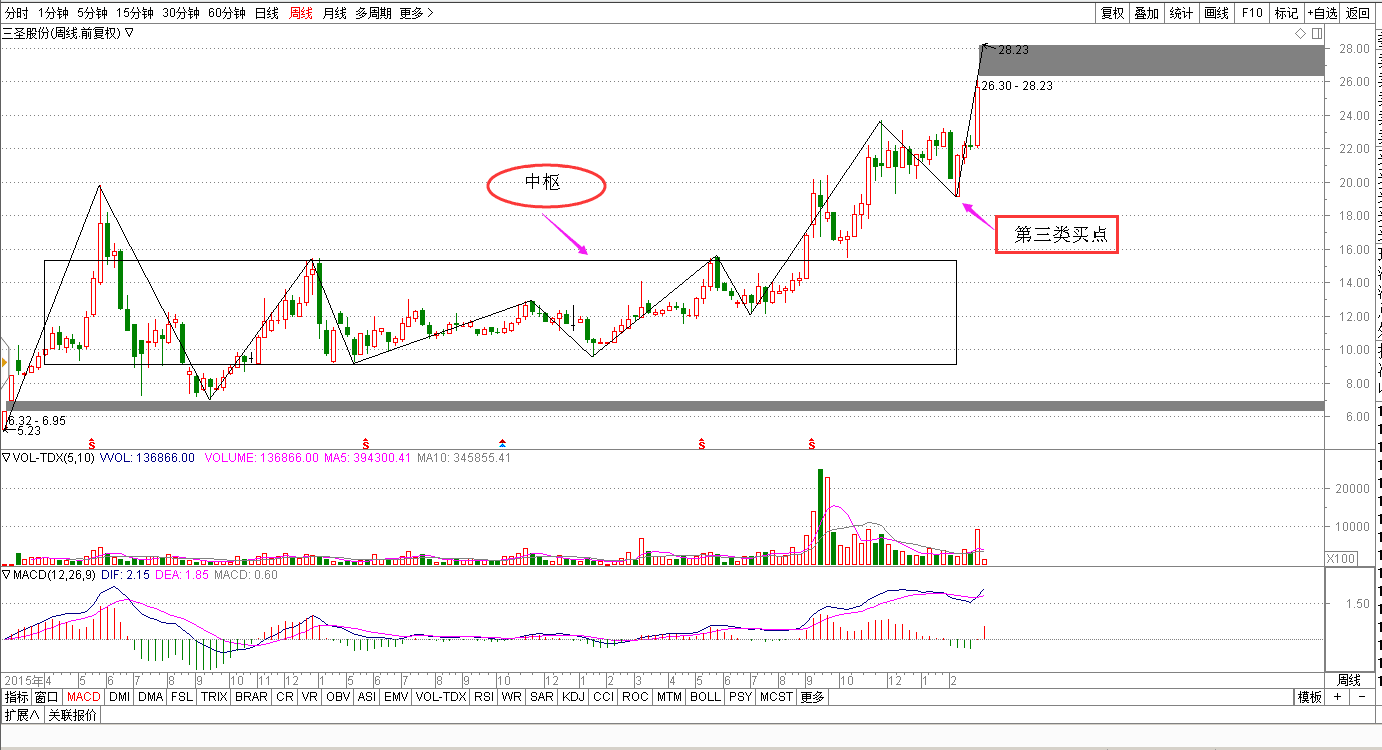Image resolution: width=1382 pixels, height=750 pixels.
Task: Select the BRAR indicator tab
Action: click(x=251, y=697)
